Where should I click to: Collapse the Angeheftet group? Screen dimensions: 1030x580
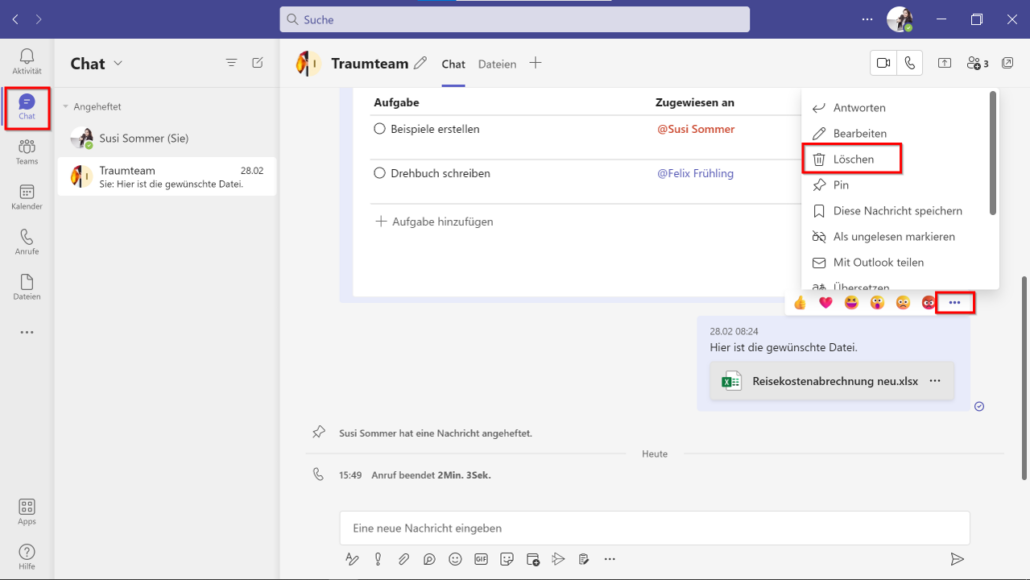[64, 106]
